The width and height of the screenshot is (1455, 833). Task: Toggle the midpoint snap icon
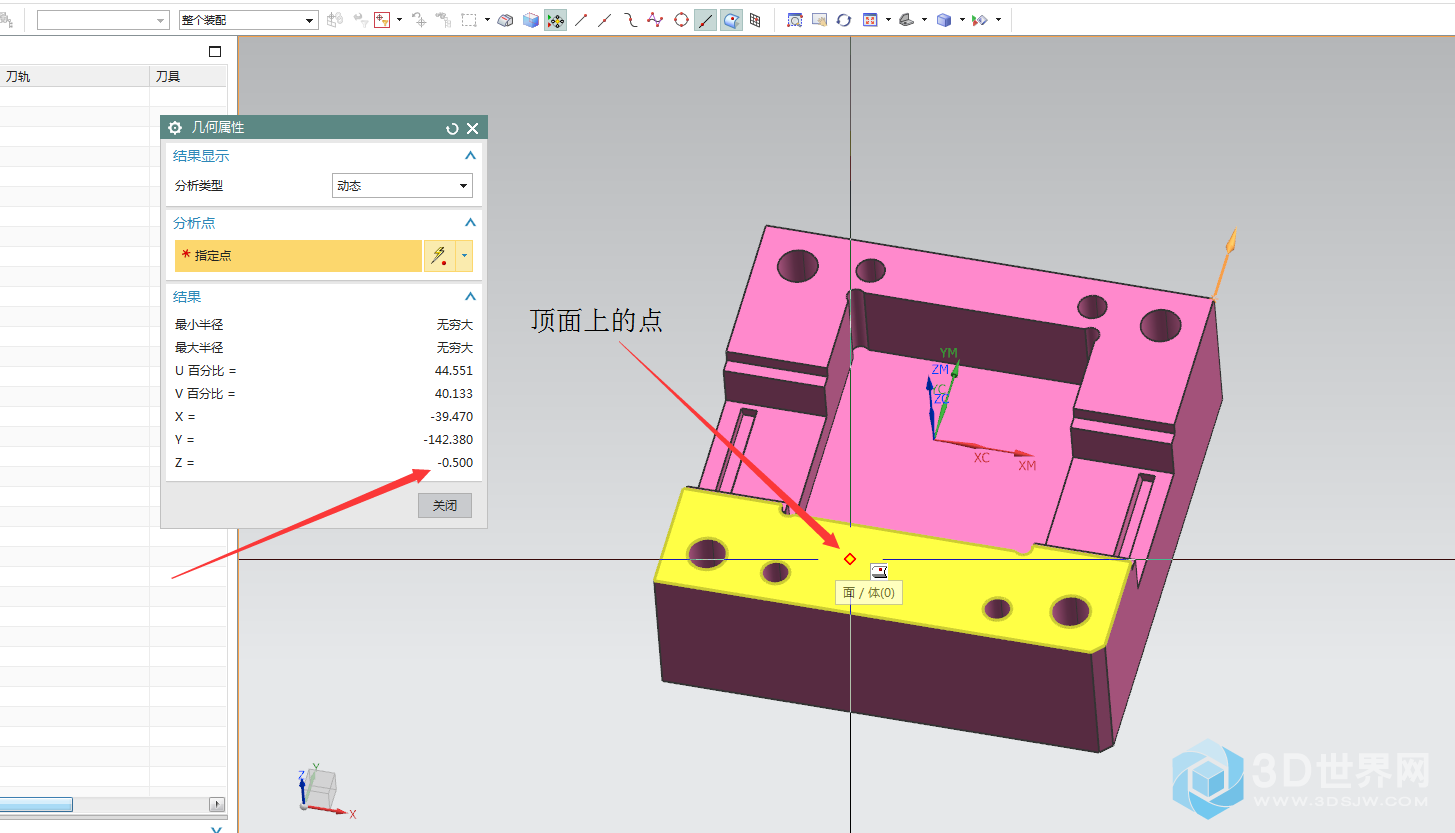pyautogui.click(x=605, y=20)
